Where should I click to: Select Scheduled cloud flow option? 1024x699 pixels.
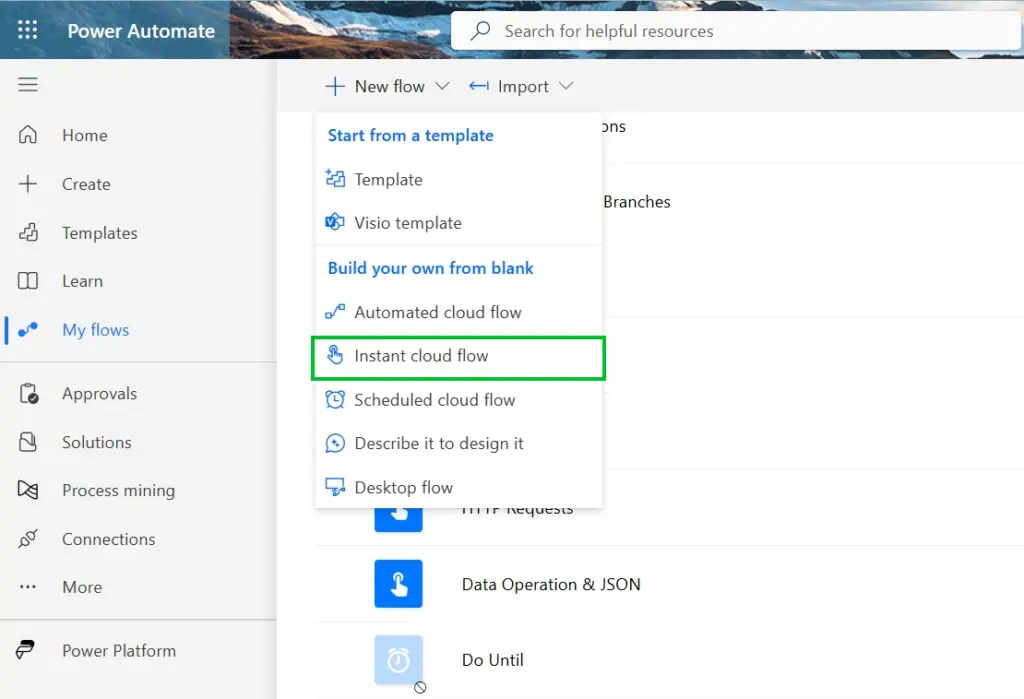point(458,400)
